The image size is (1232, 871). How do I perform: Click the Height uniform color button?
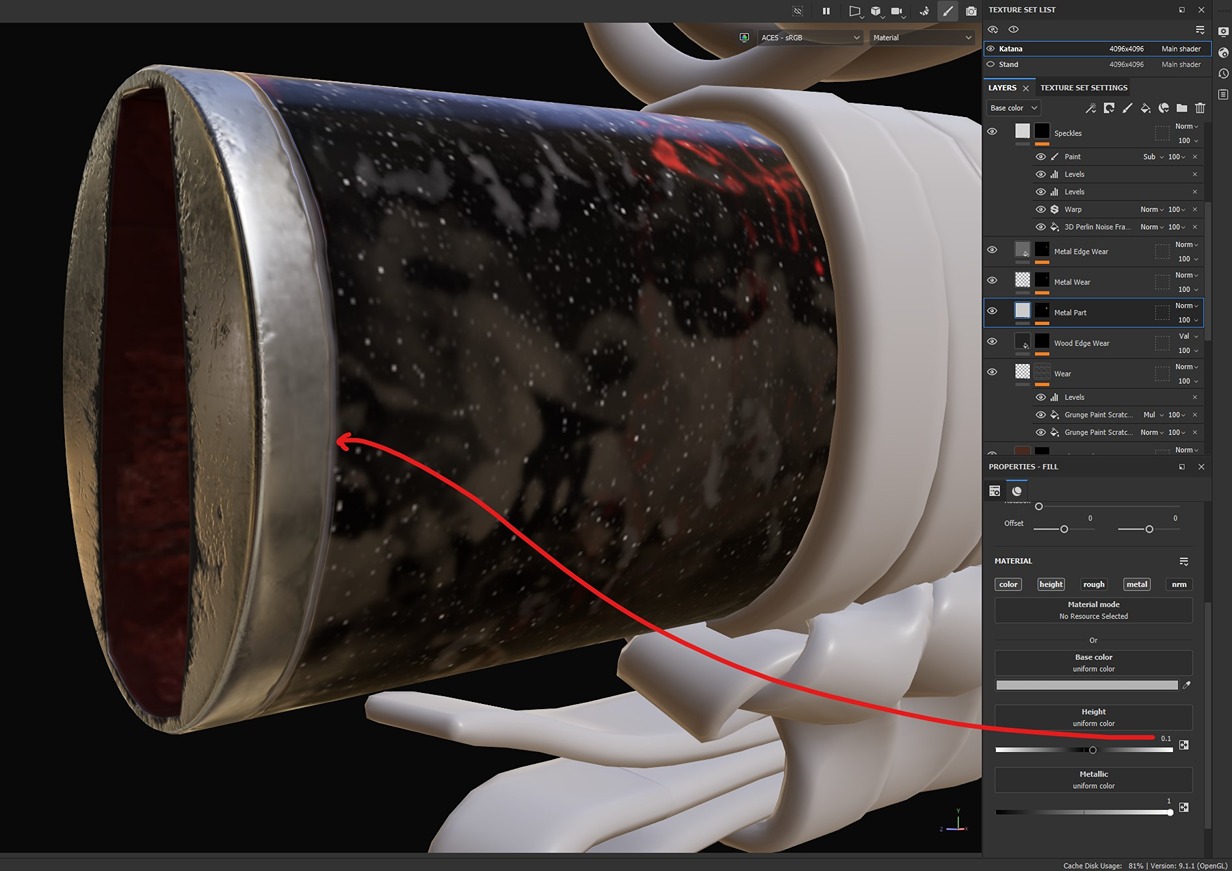point(1094,717)
